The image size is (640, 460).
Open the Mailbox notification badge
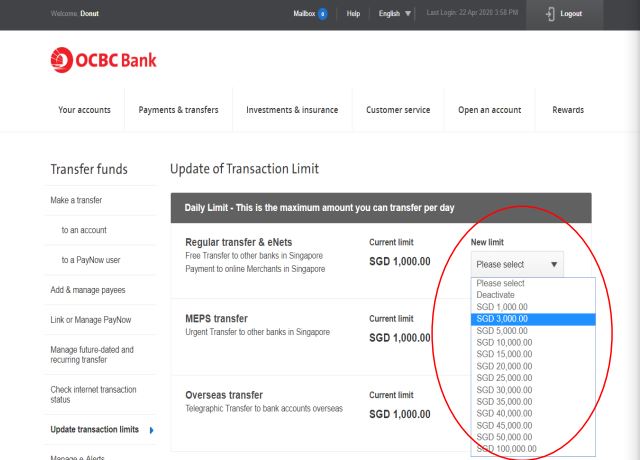pos(322,14)
